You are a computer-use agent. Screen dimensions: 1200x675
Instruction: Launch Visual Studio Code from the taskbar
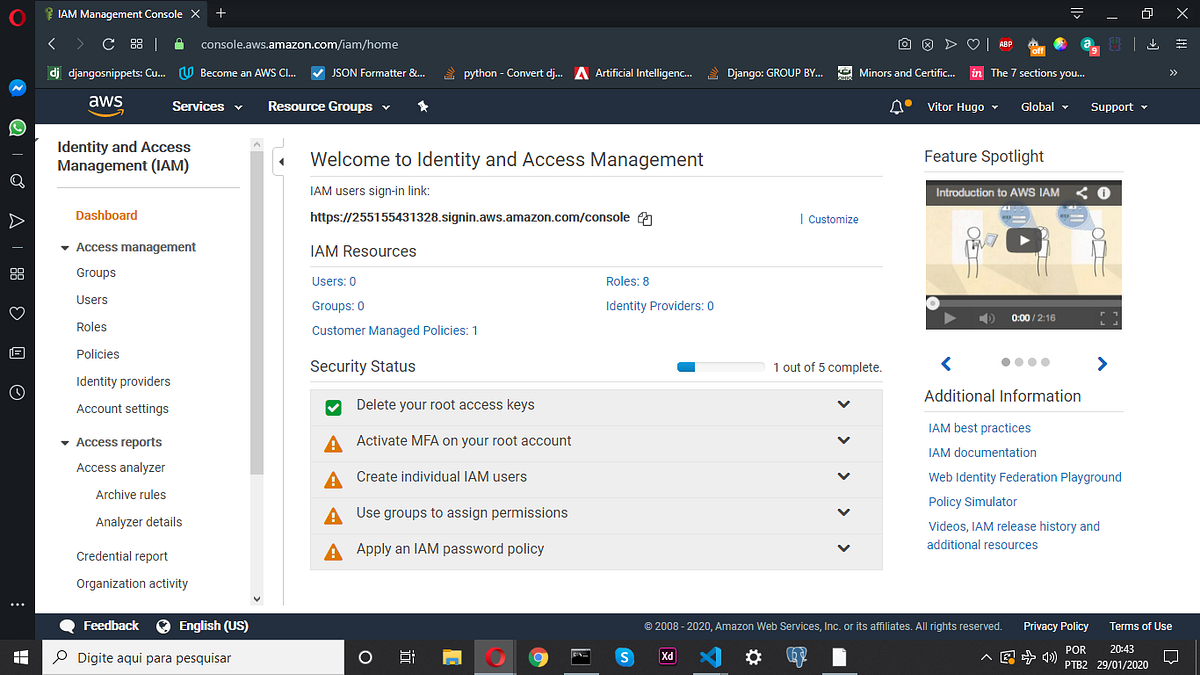[710, 657]
